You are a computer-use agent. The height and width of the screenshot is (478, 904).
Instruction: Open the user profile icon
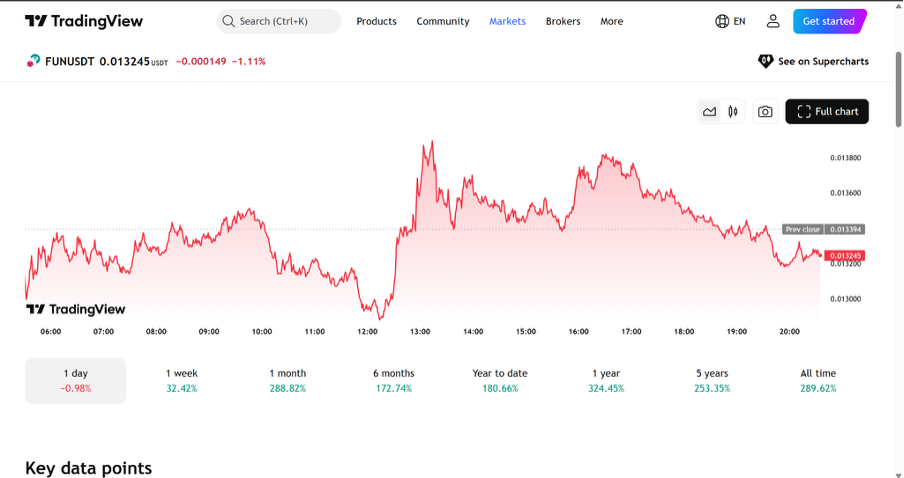(x=773, y=21)
